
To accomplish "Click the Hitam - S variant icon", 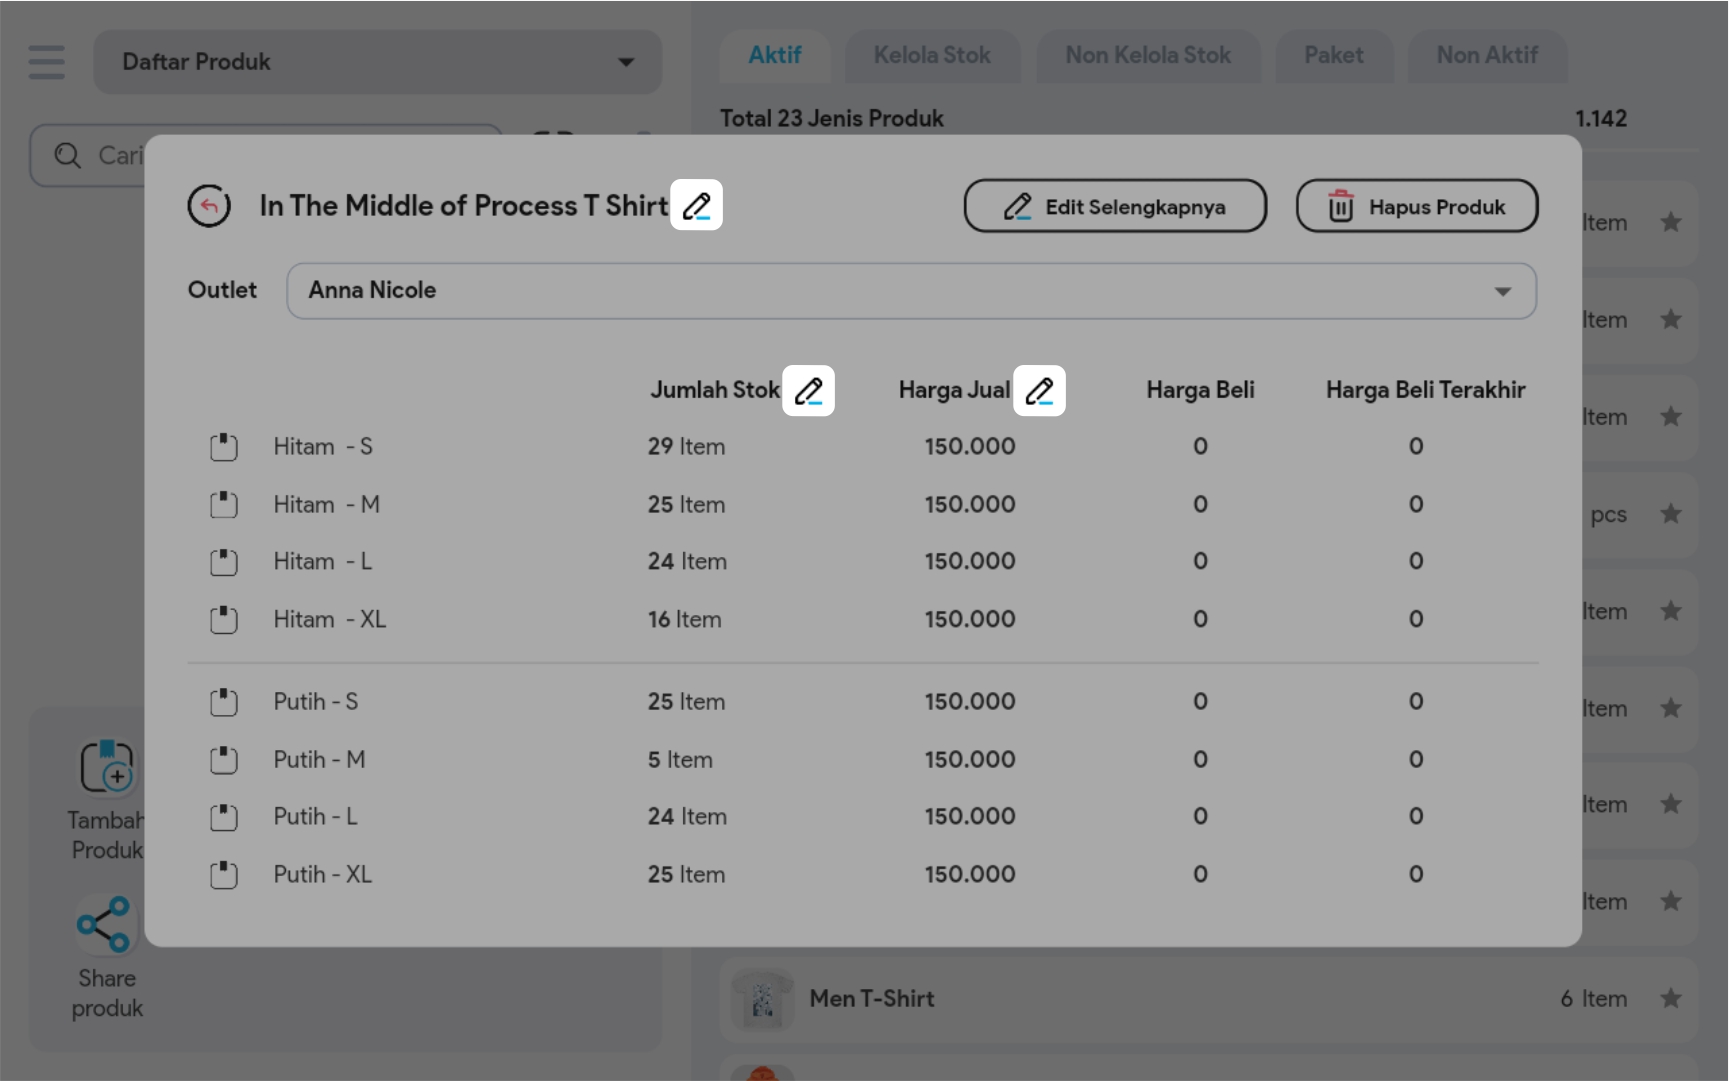I will pyautogui.click(x=224, y=447).
